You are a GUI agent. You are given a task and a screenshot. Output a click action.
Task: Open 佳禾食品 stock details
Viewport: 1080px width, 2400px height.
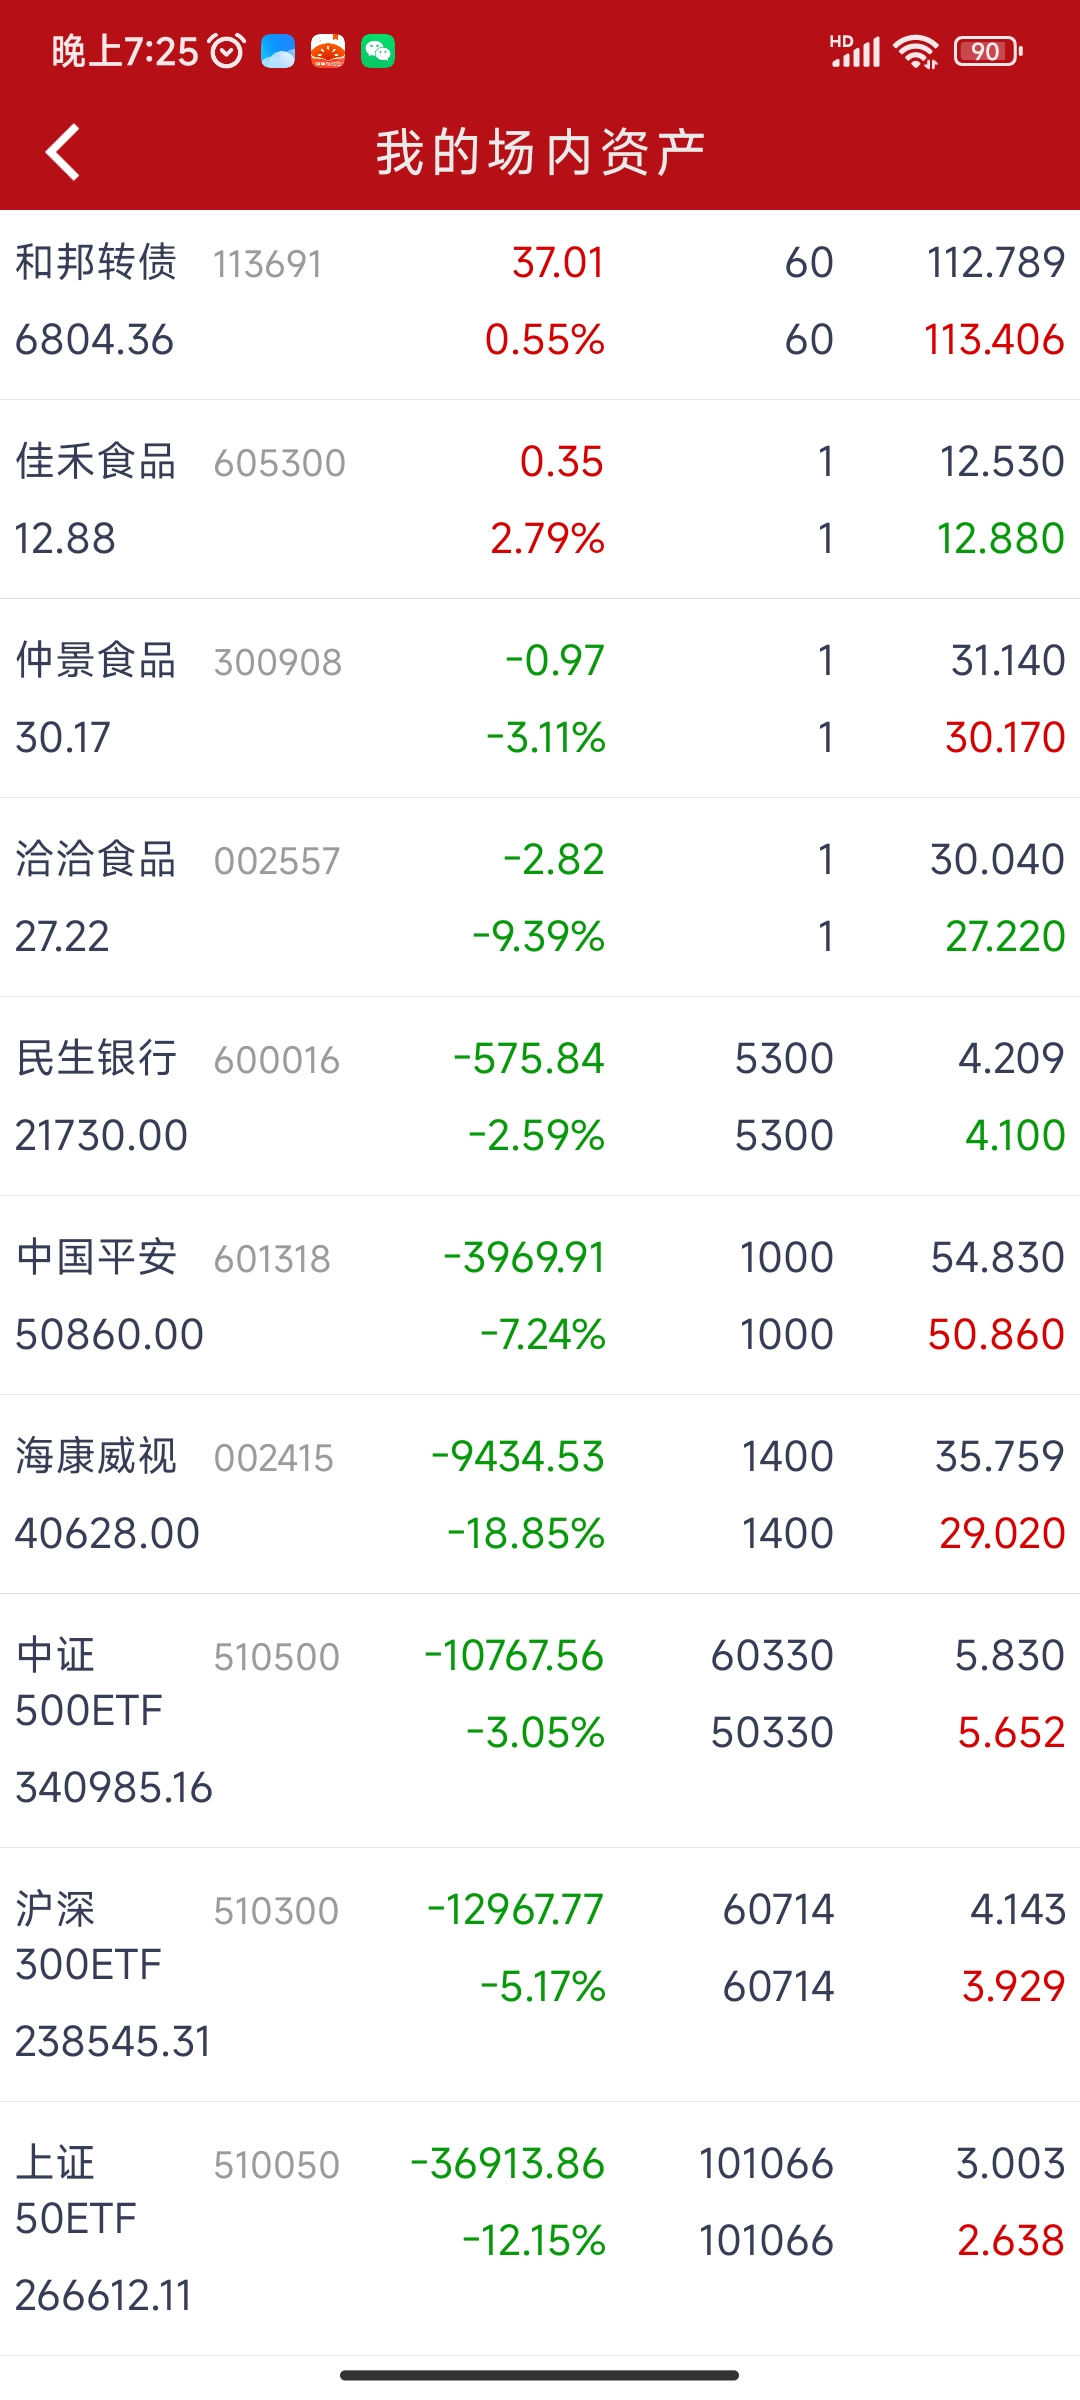tap(540, 500)
